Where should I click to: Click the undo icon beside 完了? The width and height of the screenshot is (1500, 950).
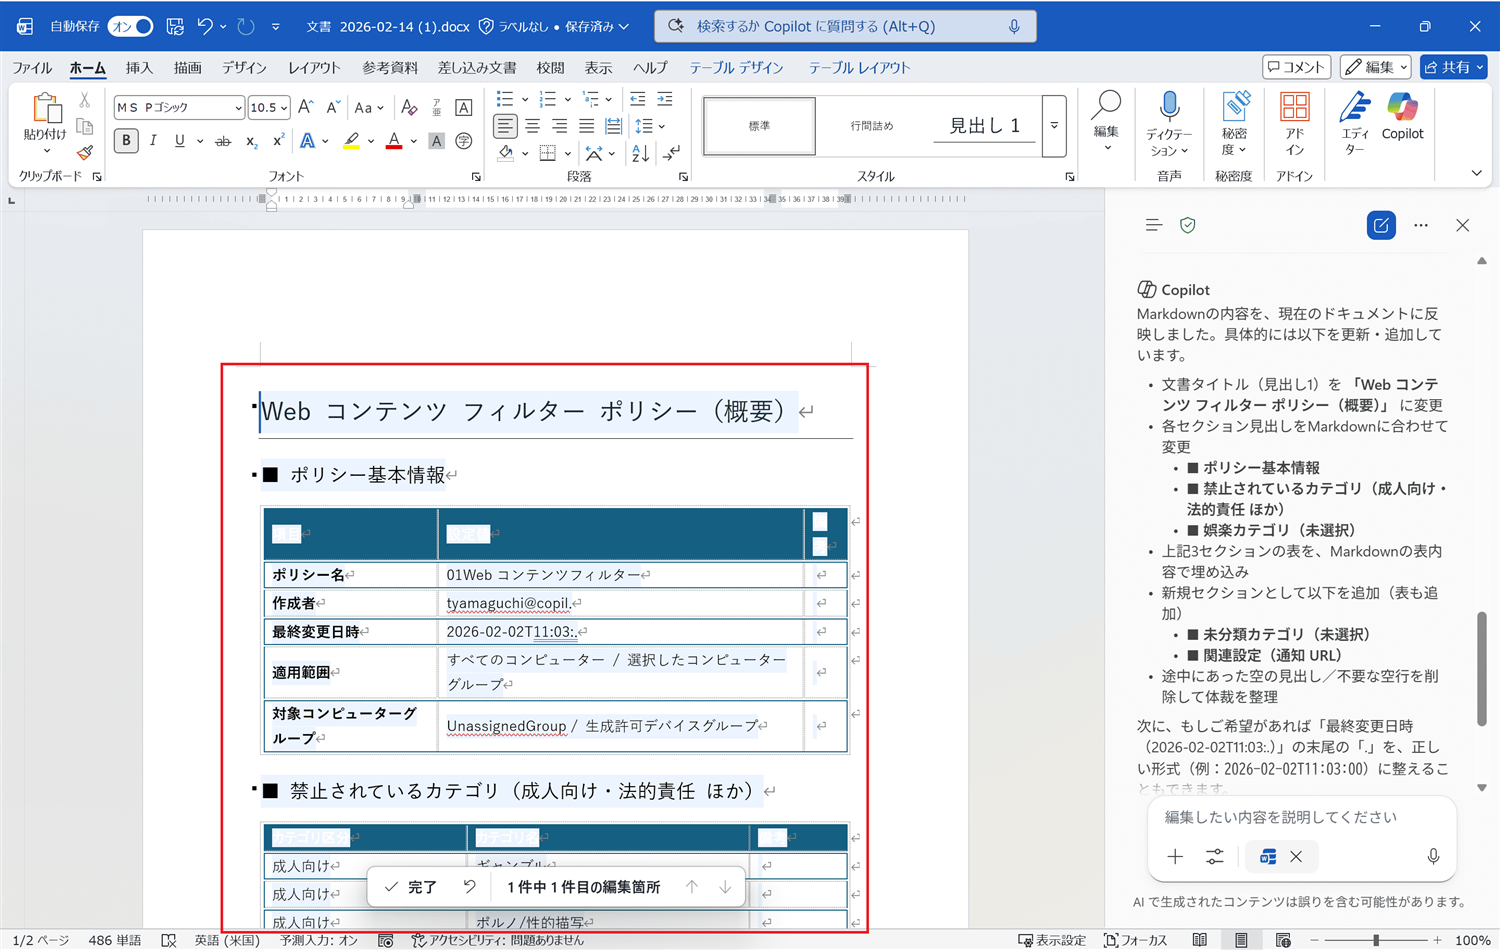(x=469, y=887)
